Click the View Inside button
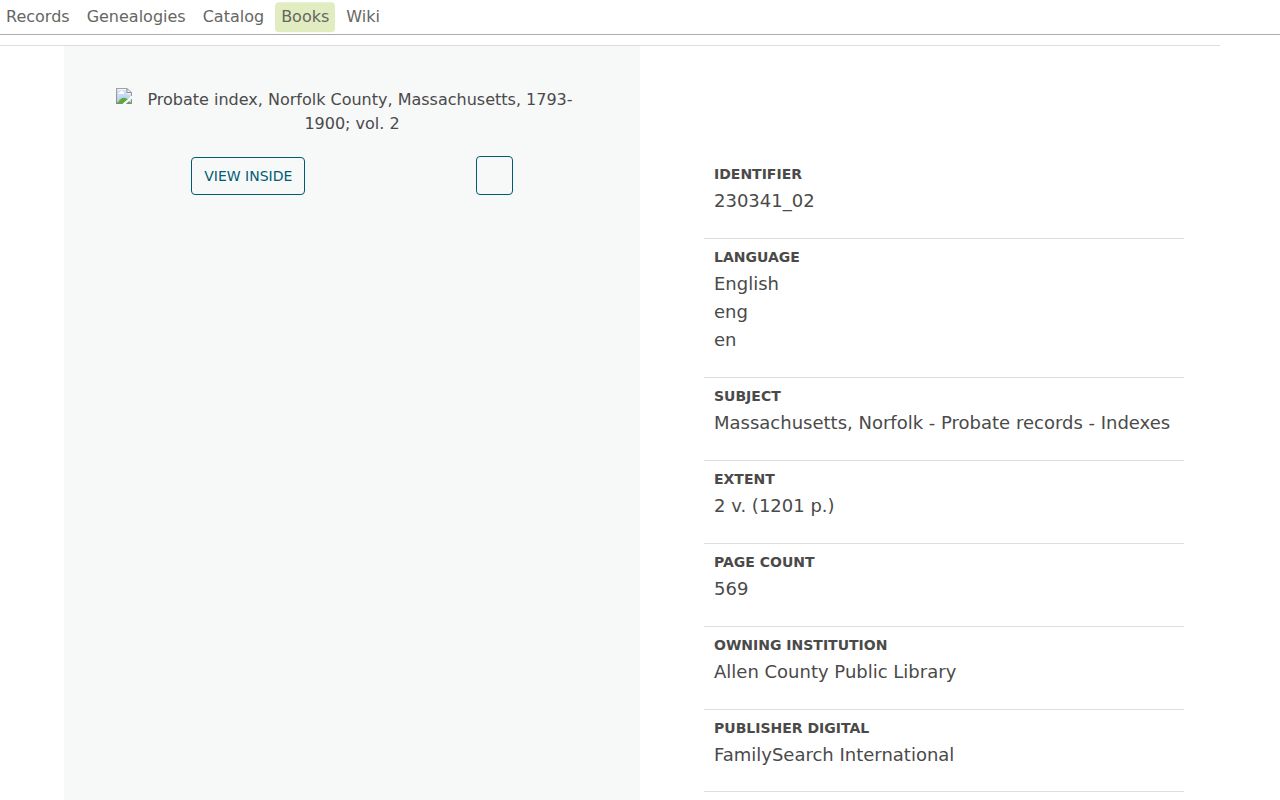Image resolution: width=1280 pixels, height=800 pixels. coord(248,176)
